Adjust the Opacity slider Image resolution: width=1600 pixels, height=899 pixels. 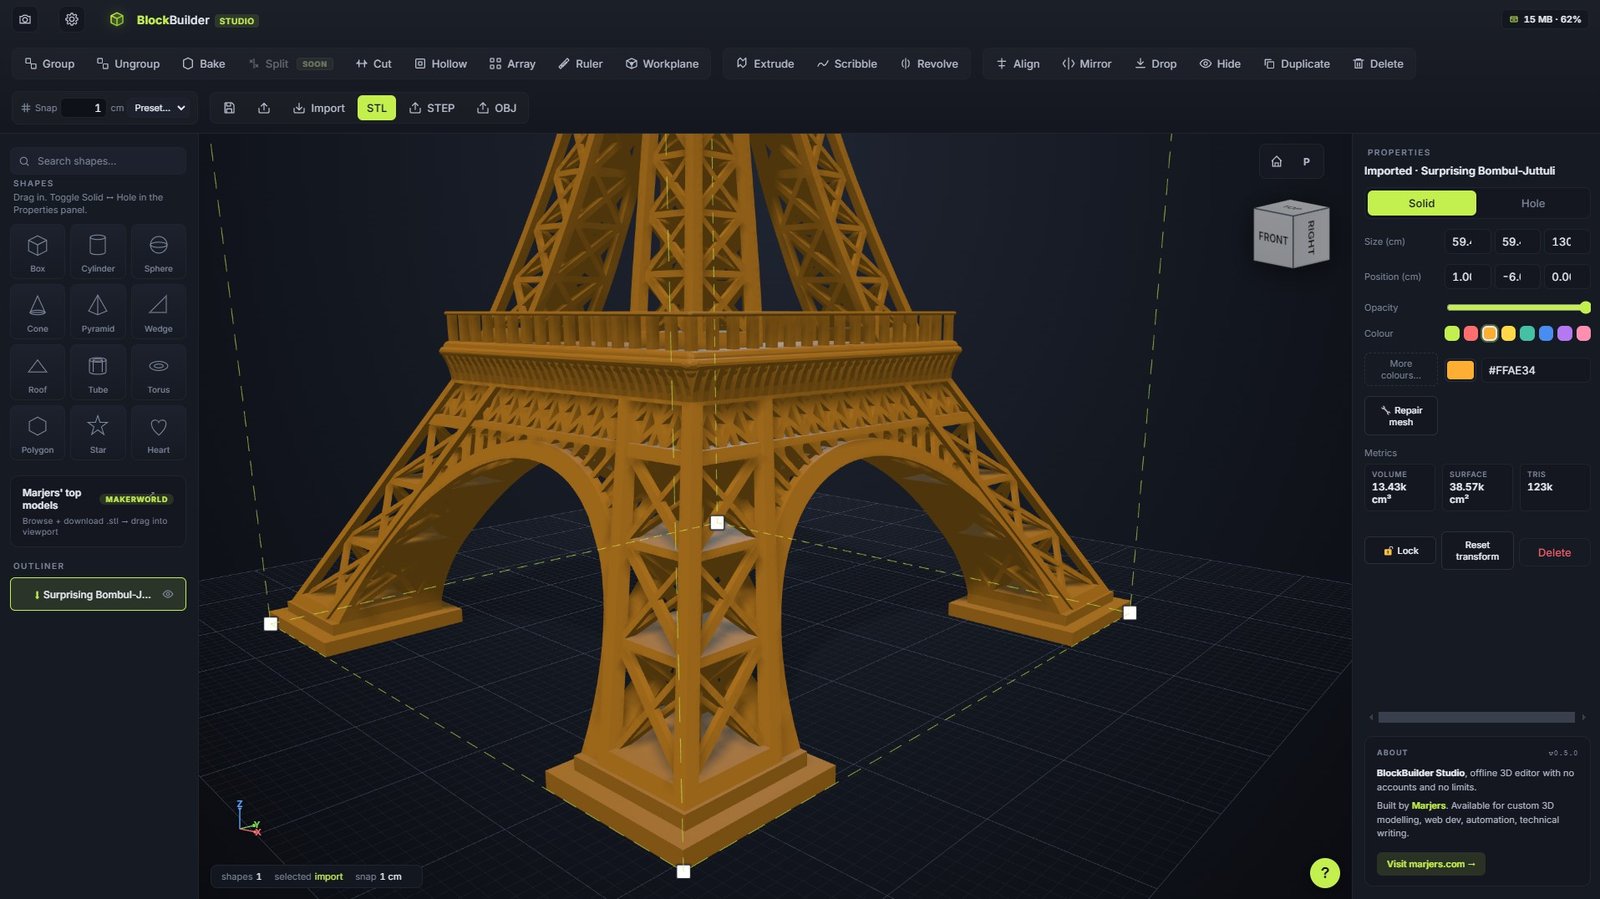[x=1518, y=307]
